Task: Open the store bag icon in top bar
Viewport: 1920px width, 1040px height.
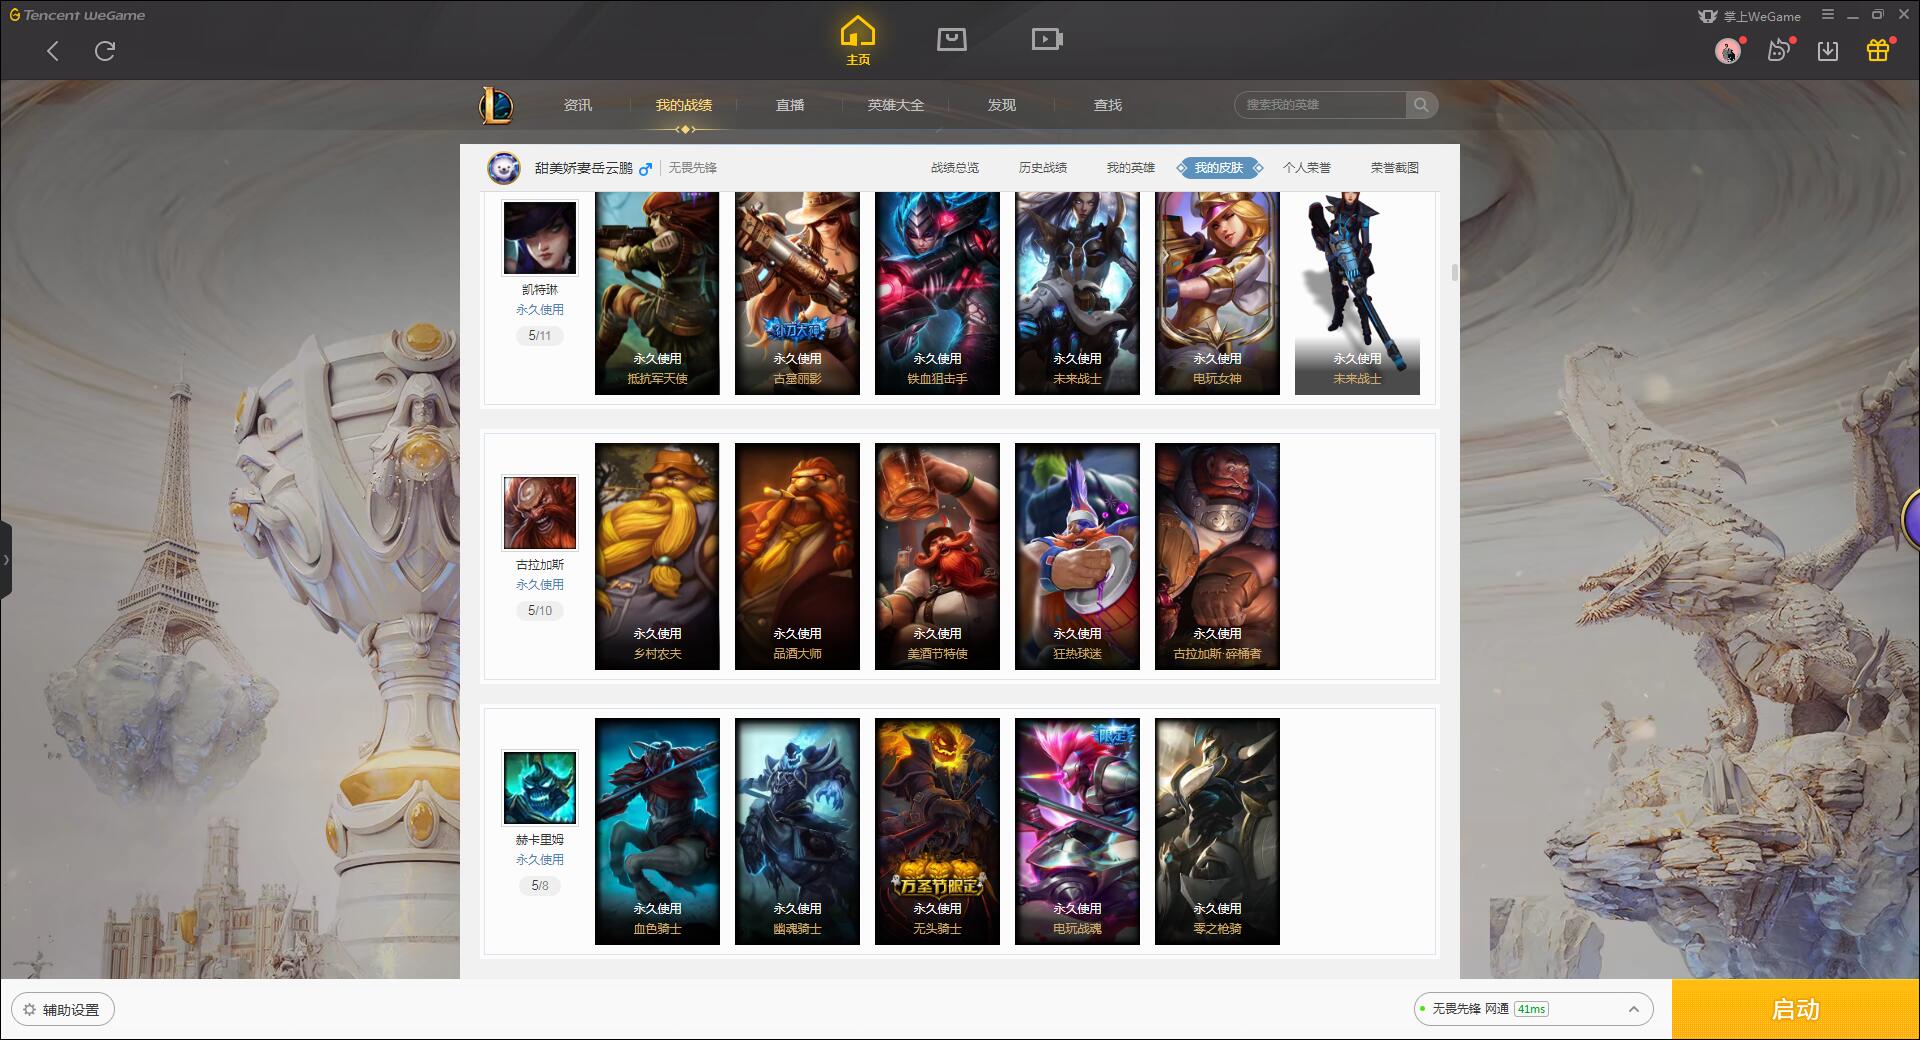Action: point(951,39)
